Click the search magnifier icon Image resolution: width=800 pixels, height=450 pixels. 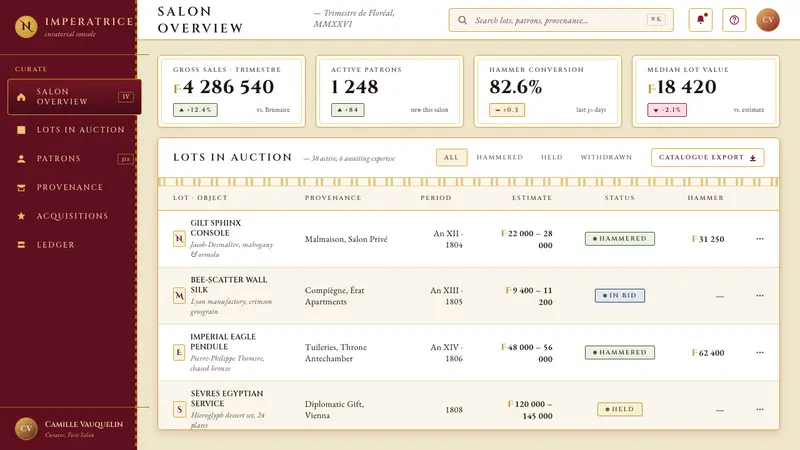coord(462,20)
